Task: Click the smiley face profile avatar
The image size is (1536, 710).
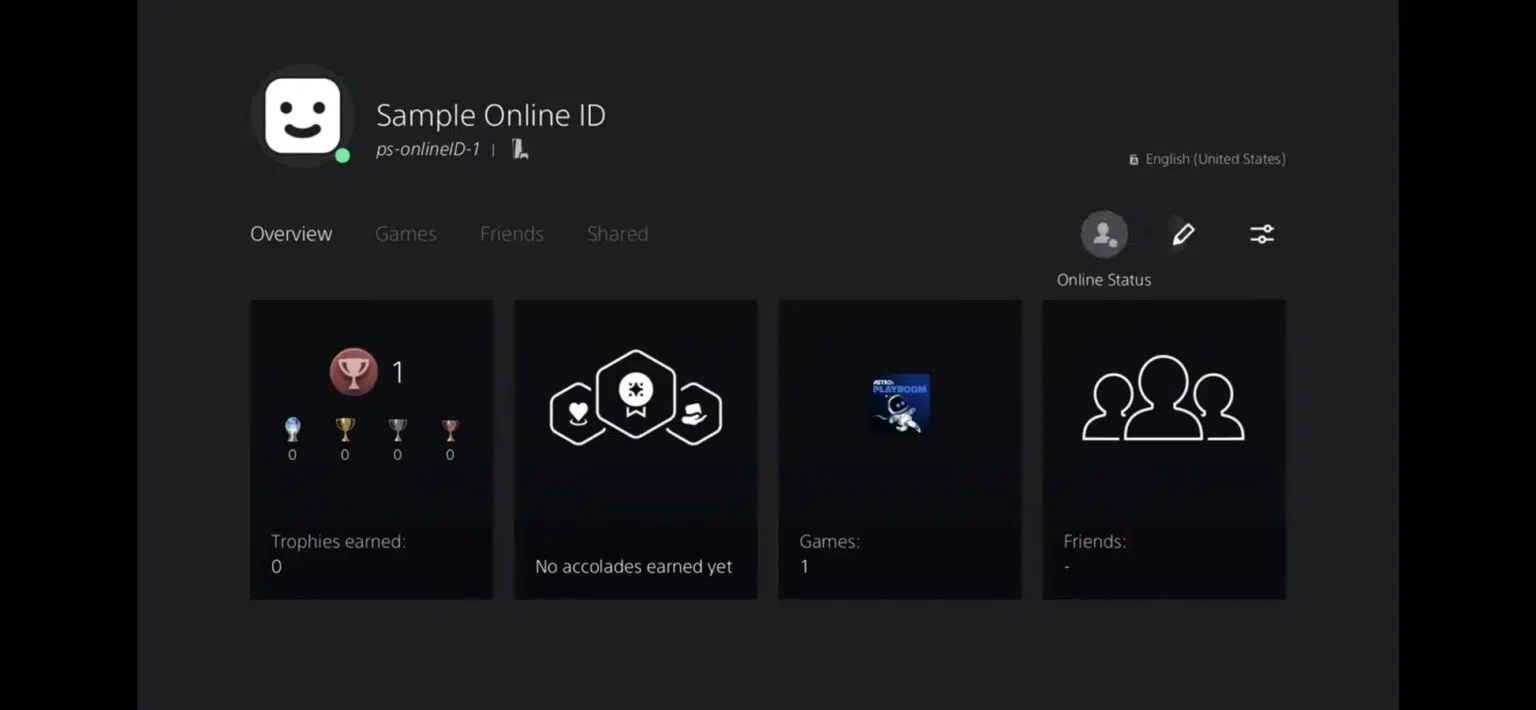Action: pyautogui.click(x=302, y=116)
